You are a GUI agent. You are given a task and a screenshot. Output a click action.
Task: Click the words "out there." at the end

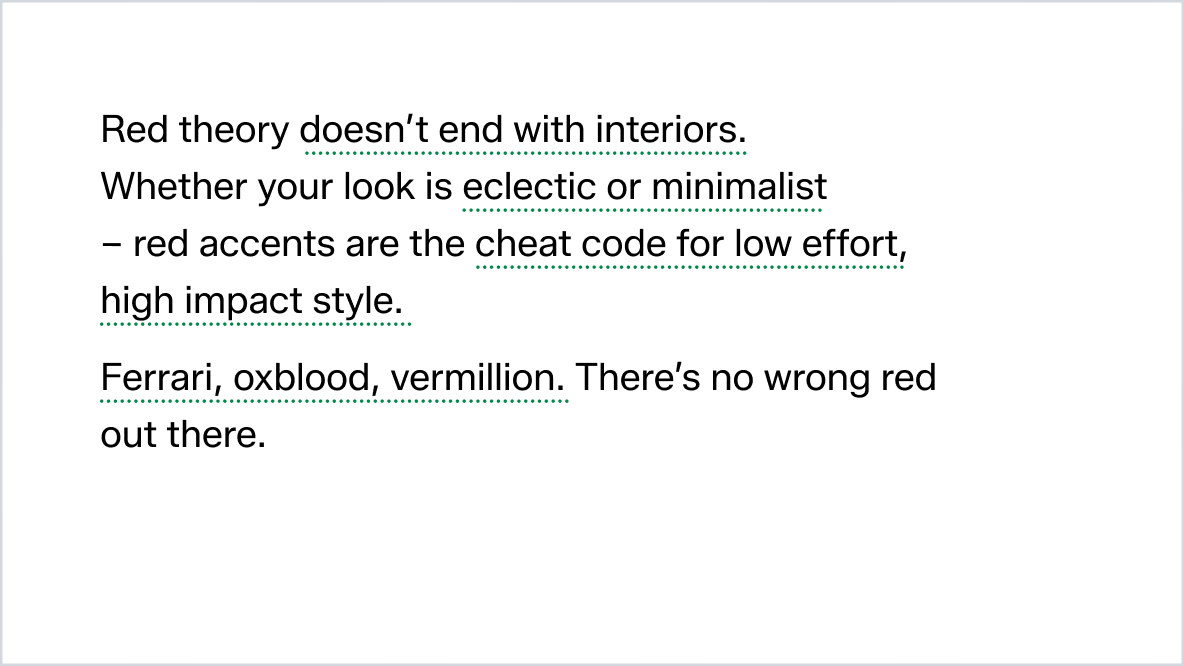click(182, 436)
